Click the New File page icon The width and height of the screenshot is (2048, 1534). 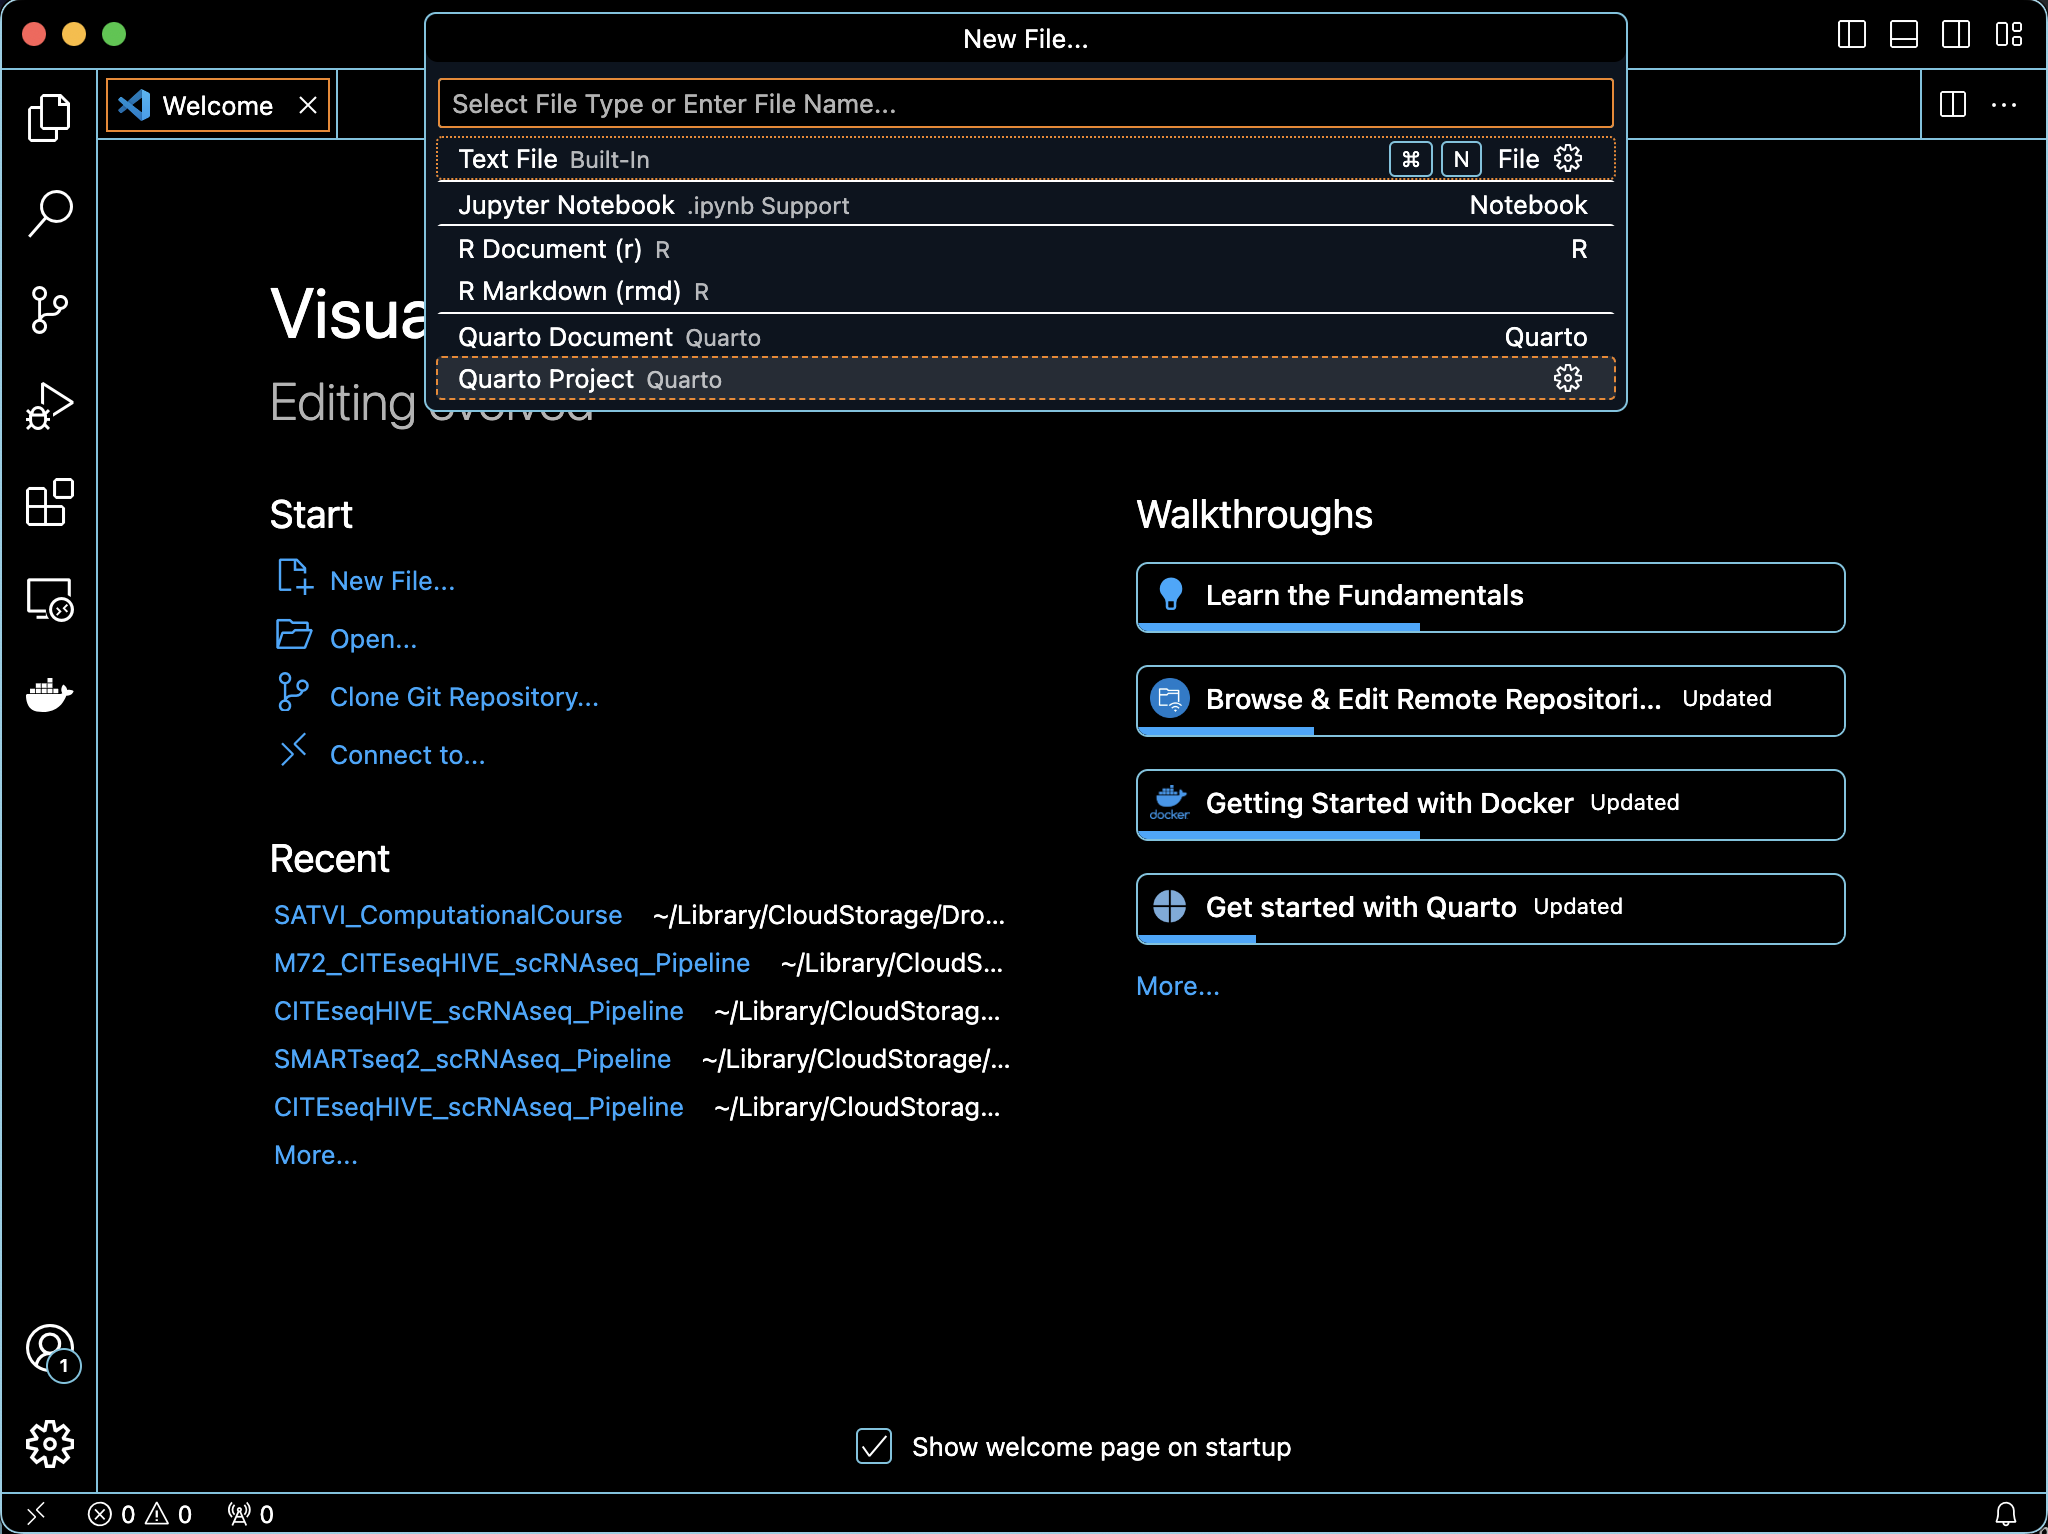pyautogui.click(x=294, y=577)
